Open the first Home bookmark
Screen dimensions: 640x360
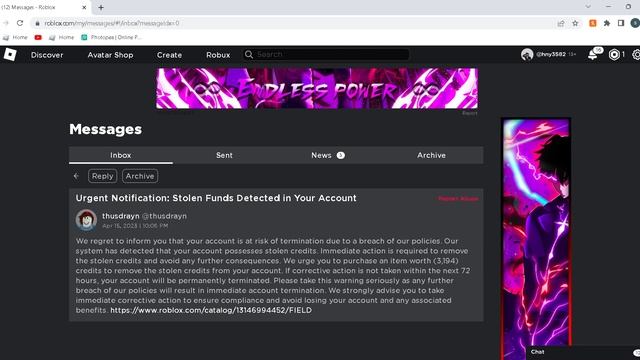pos(15,37)
